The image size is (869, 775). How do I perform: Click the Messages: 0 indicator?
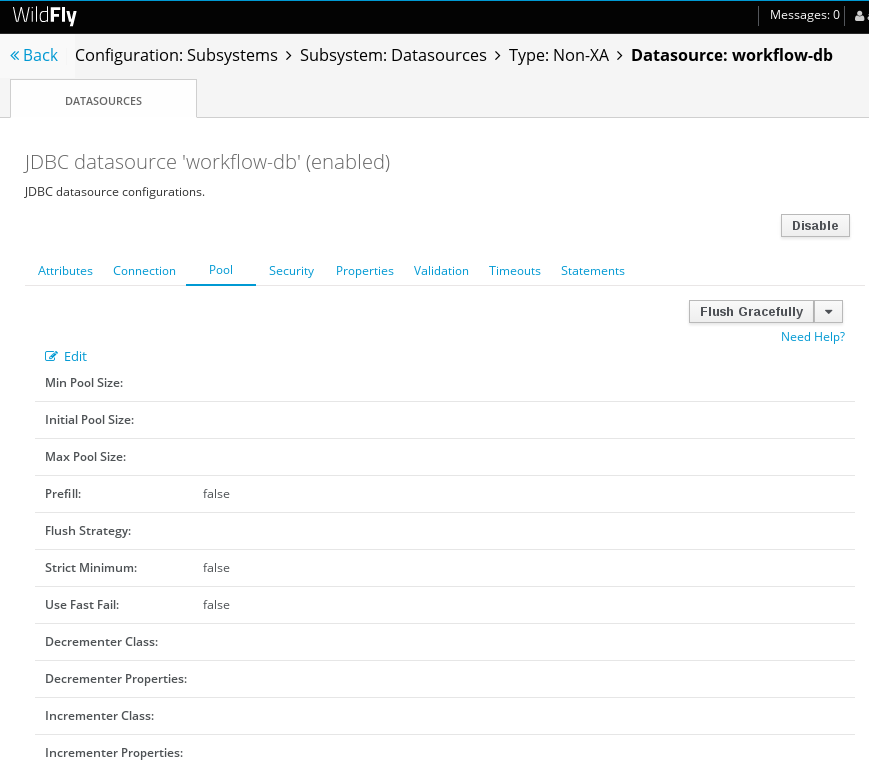click(x=806, y=15)
